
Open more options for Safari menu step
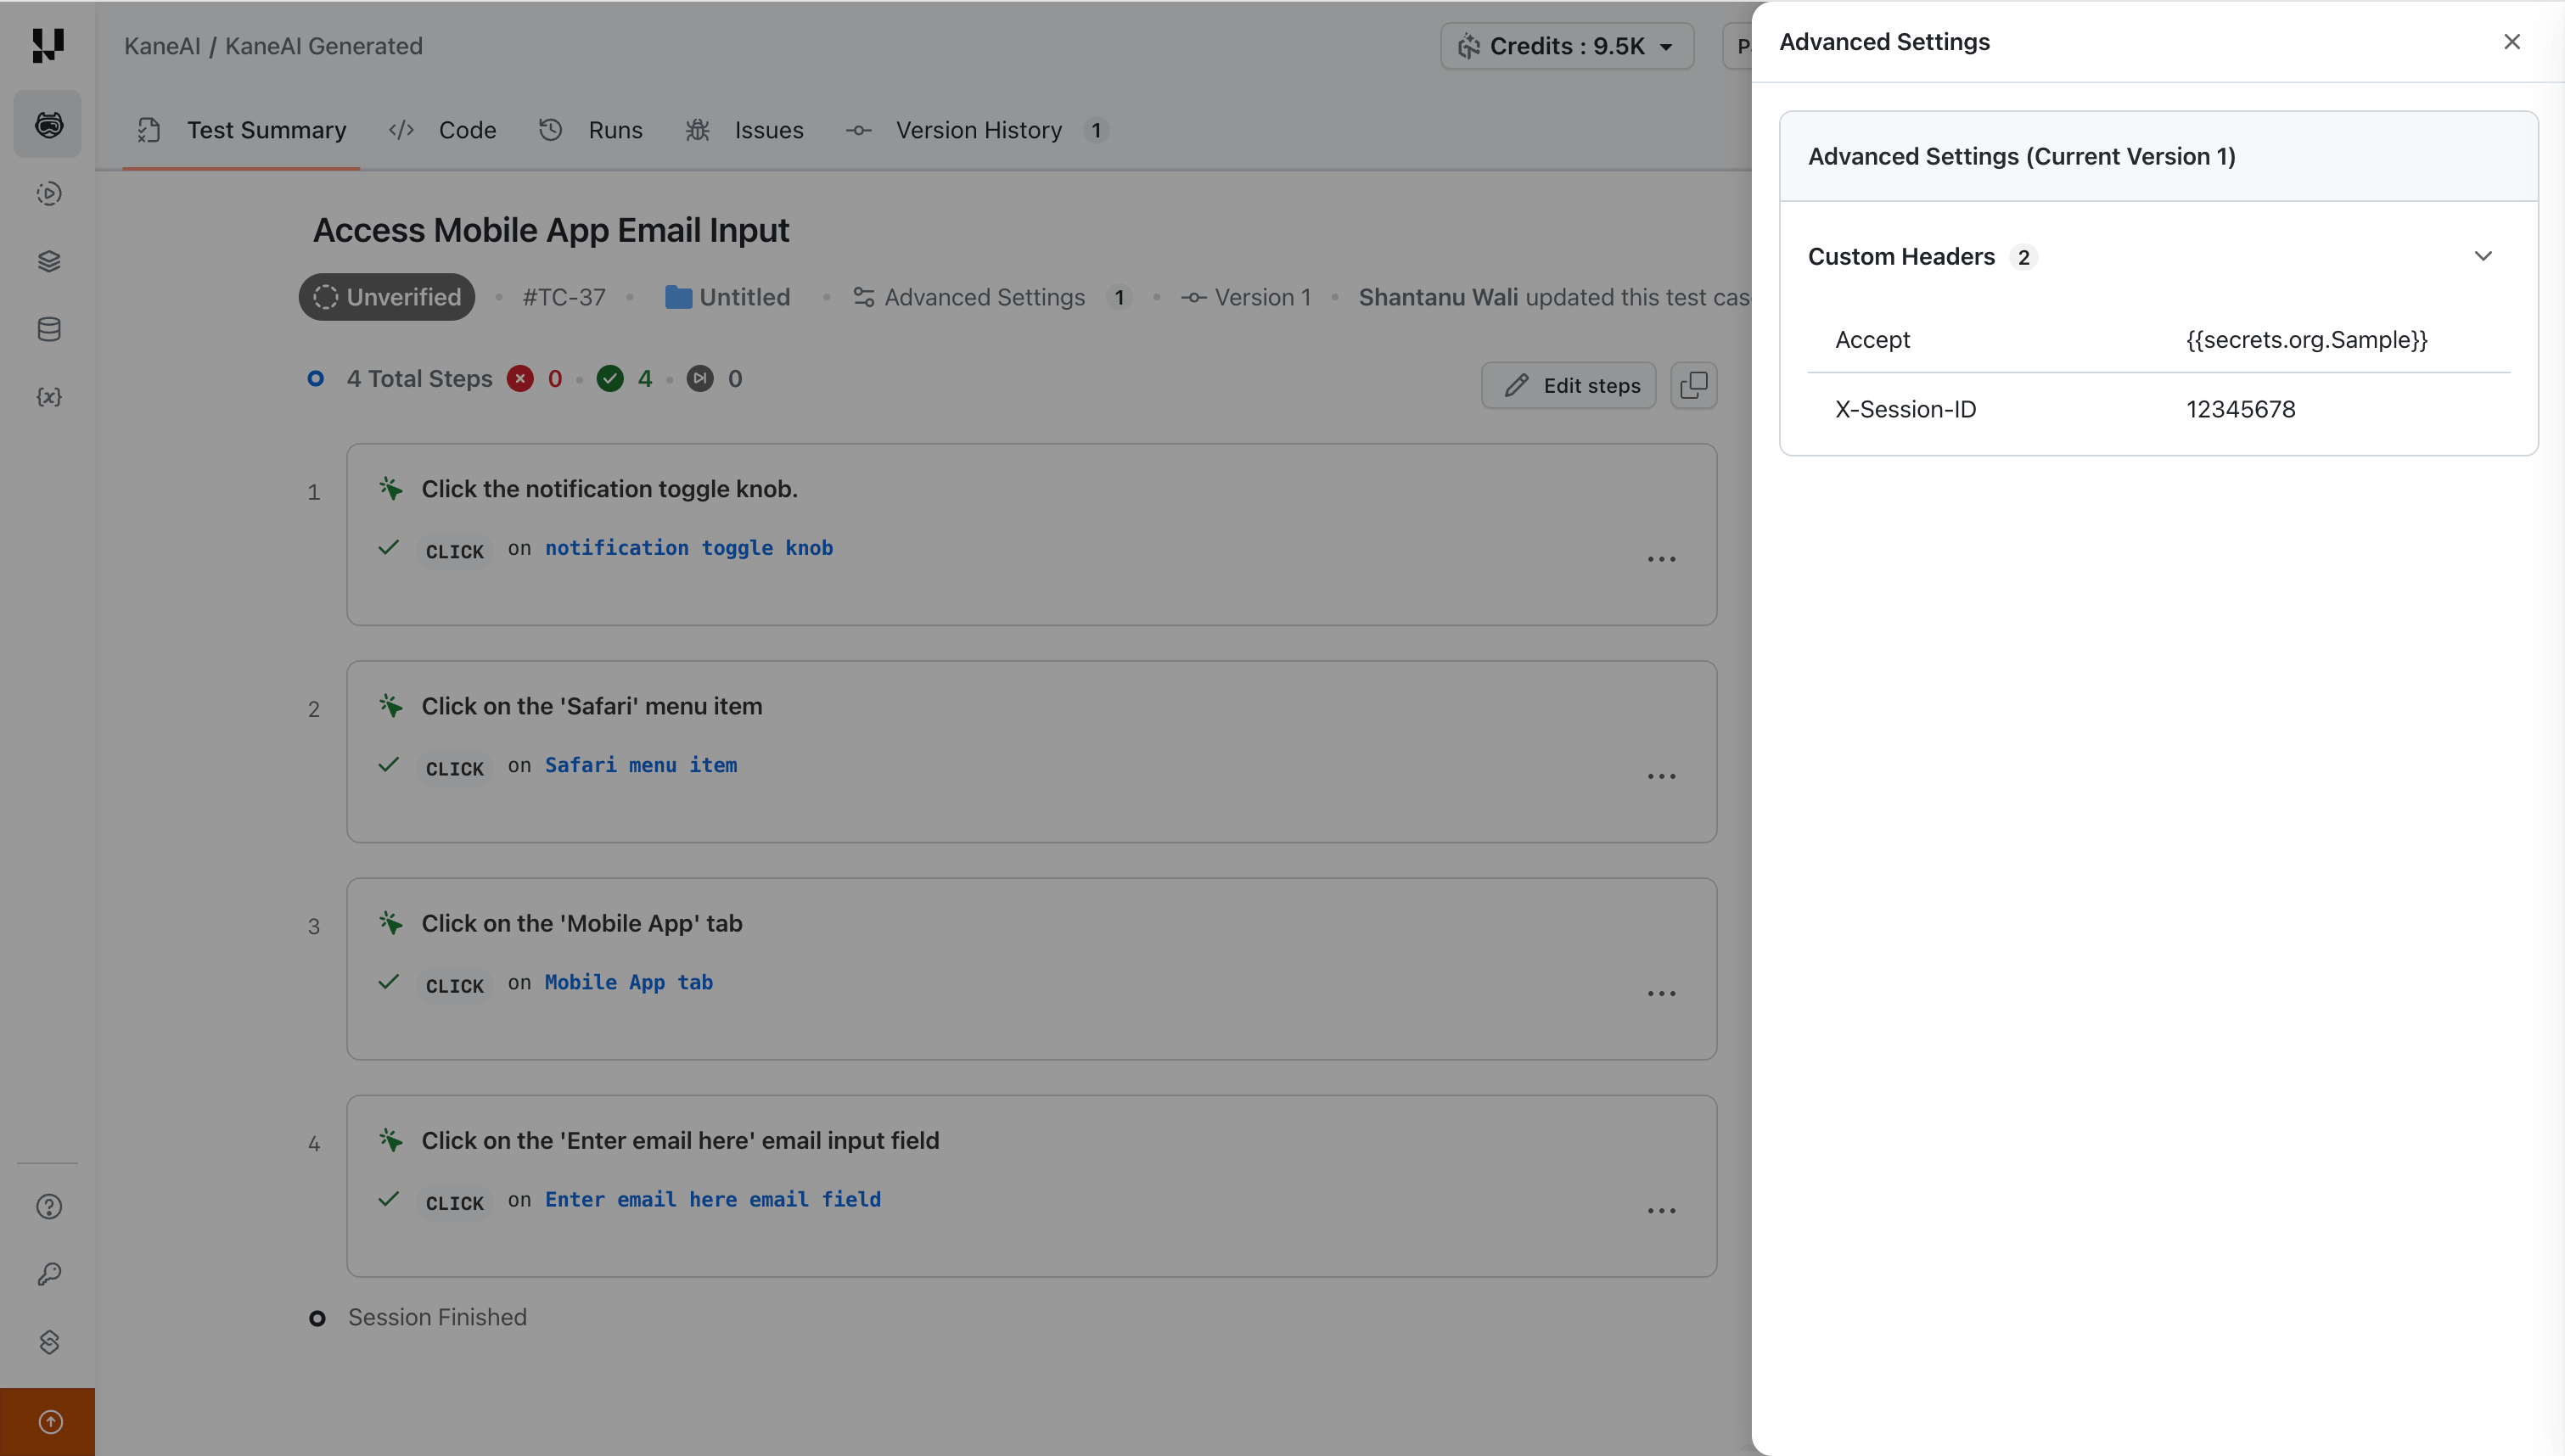[1661, 776]
